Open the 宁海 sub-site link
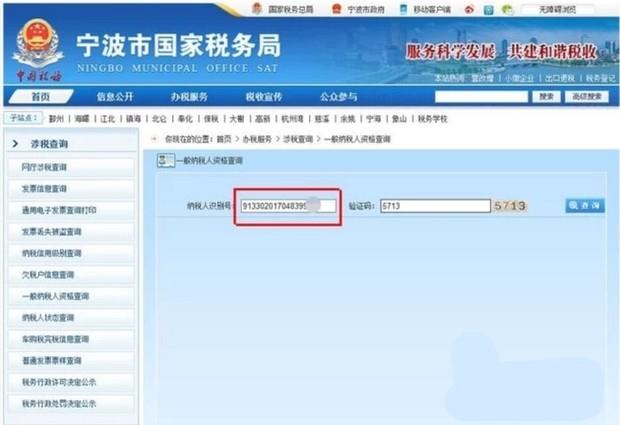Screen dimensions: 620x425 (374, 119)
